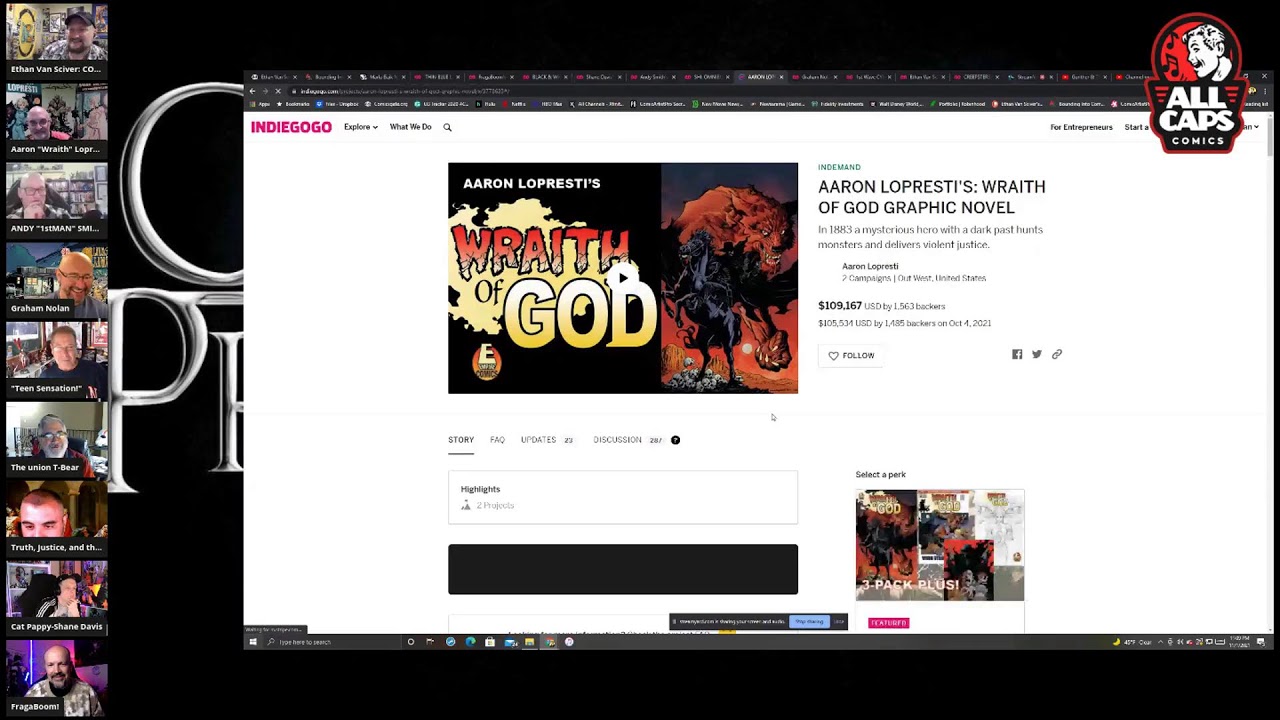Copy campaign link using chain icon
Image resolution: width=1280 pixels, height=720 pixels.
coord(1057,354)
